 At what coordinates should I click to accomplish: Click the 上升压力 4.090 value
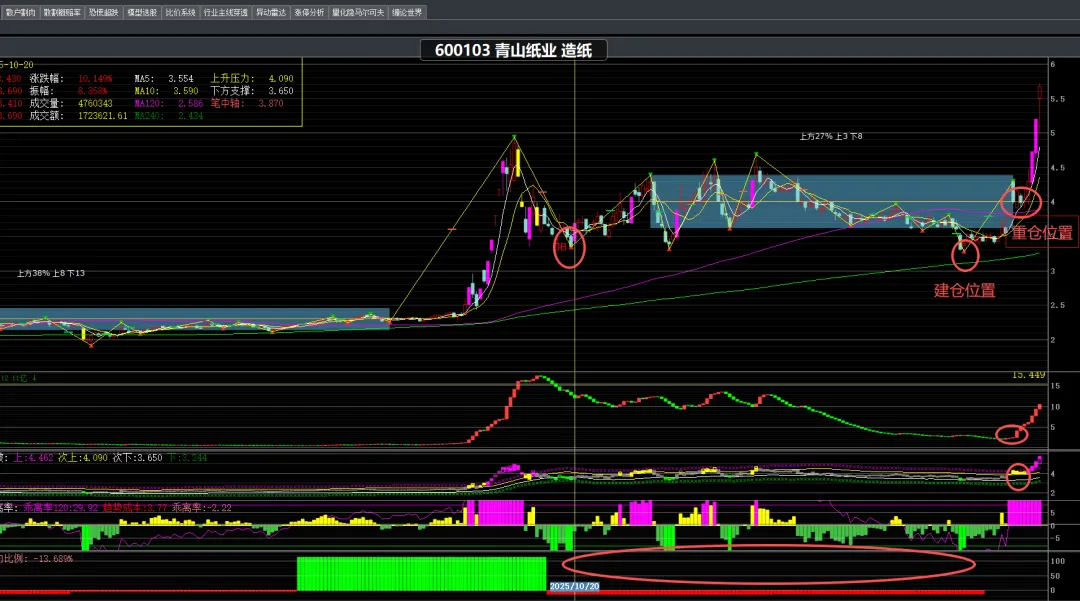280,78
